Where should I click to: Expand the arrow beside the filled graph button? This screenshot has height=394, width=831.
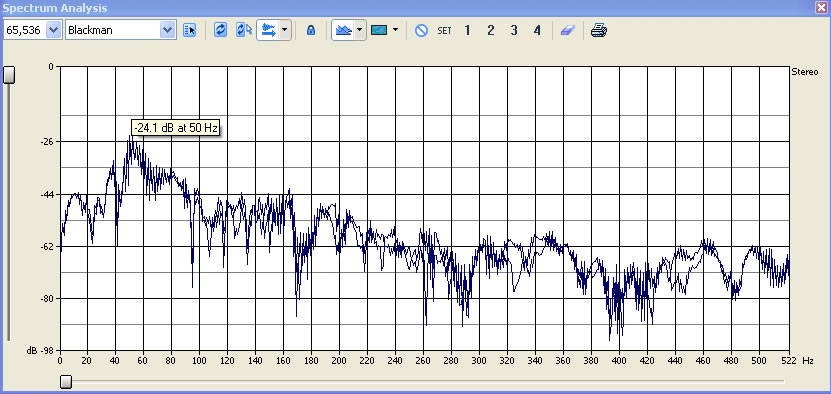coord(360,30)
